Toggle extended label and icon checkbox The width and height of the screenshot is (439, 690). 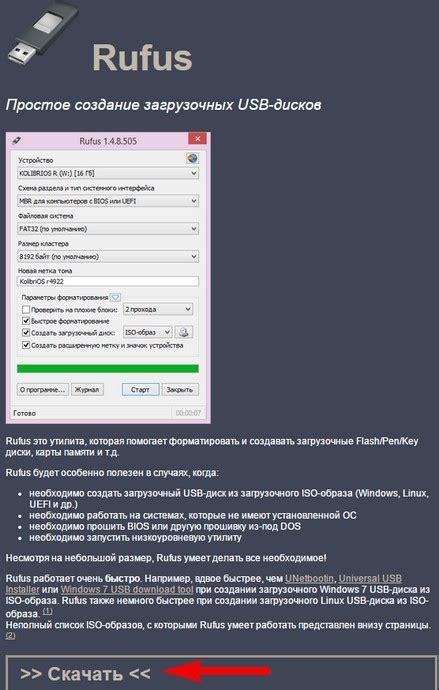[26, 345]
